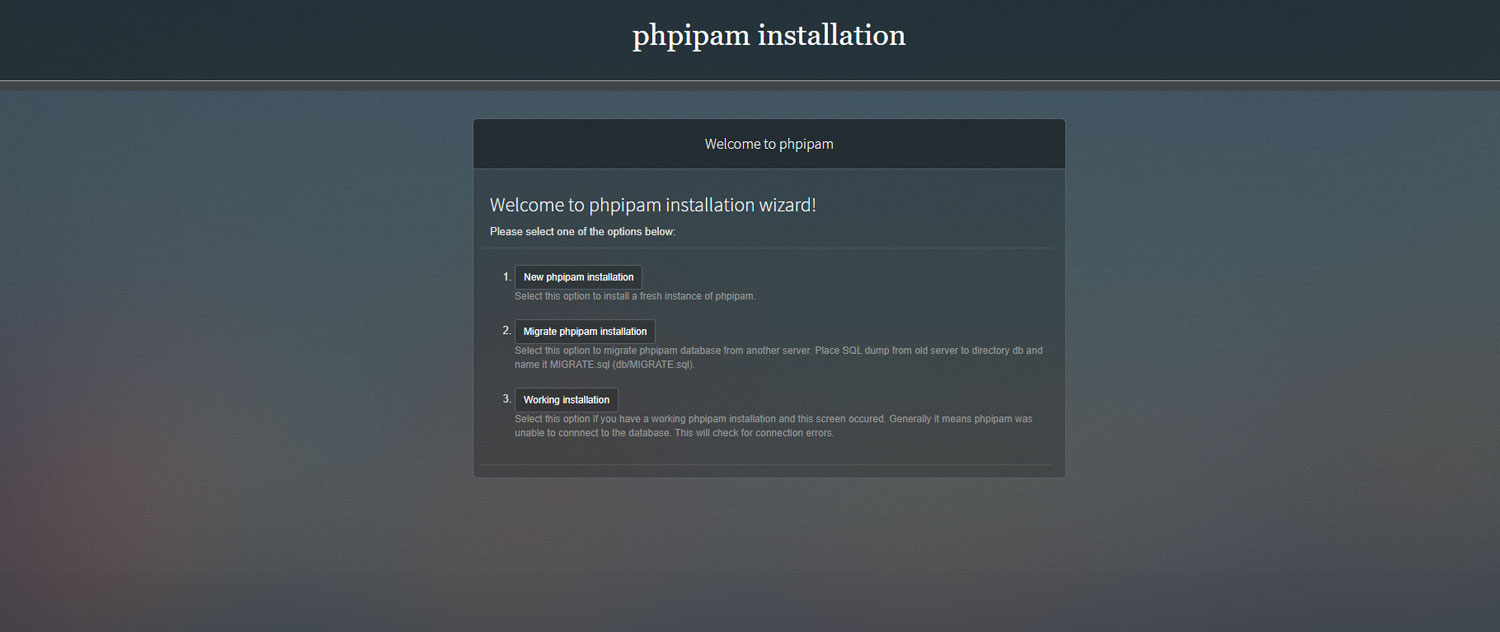Select the Working installation button
The width and height of the screenshot is (1500, 632).
566,400
